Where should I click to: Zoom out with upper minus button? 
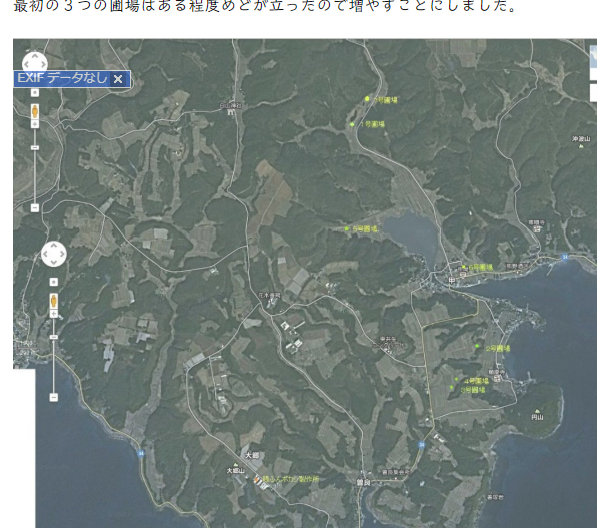click(35, 207)
